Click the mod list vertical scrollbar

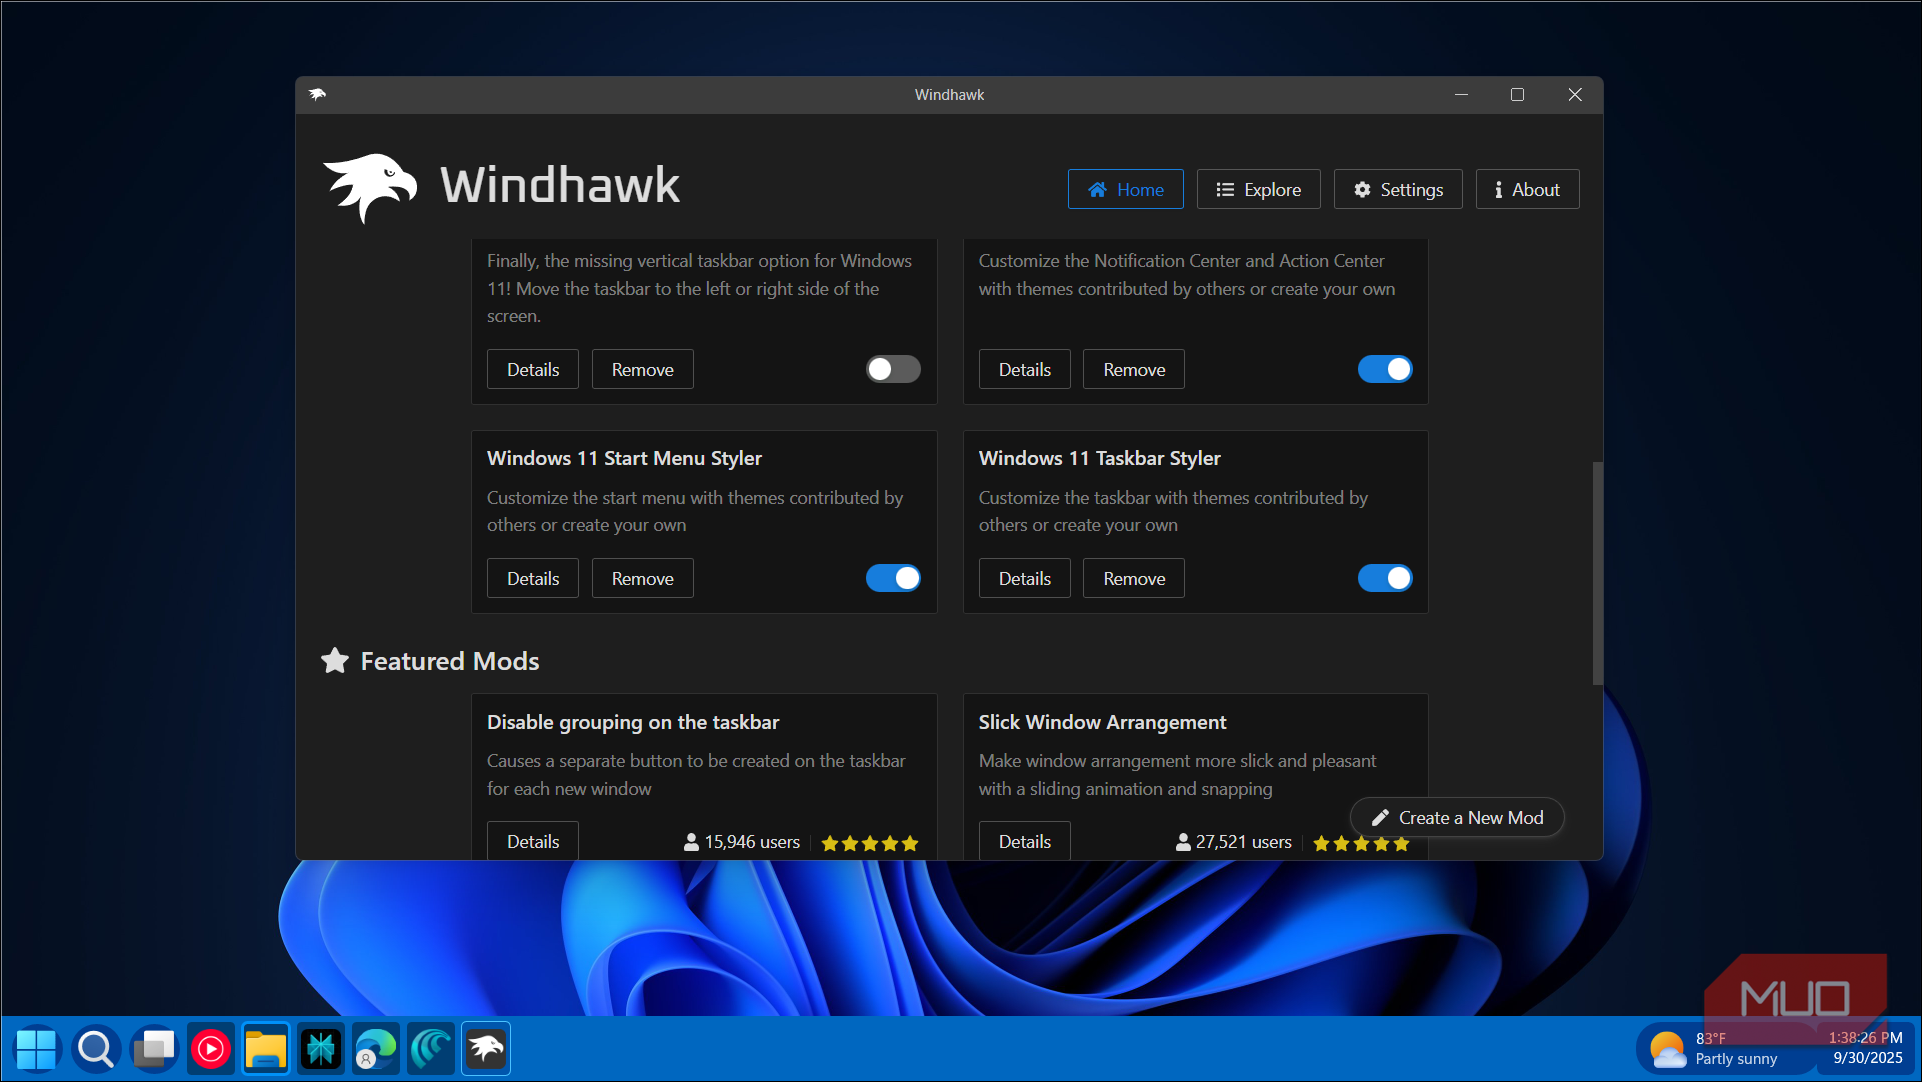(1597, 573)
